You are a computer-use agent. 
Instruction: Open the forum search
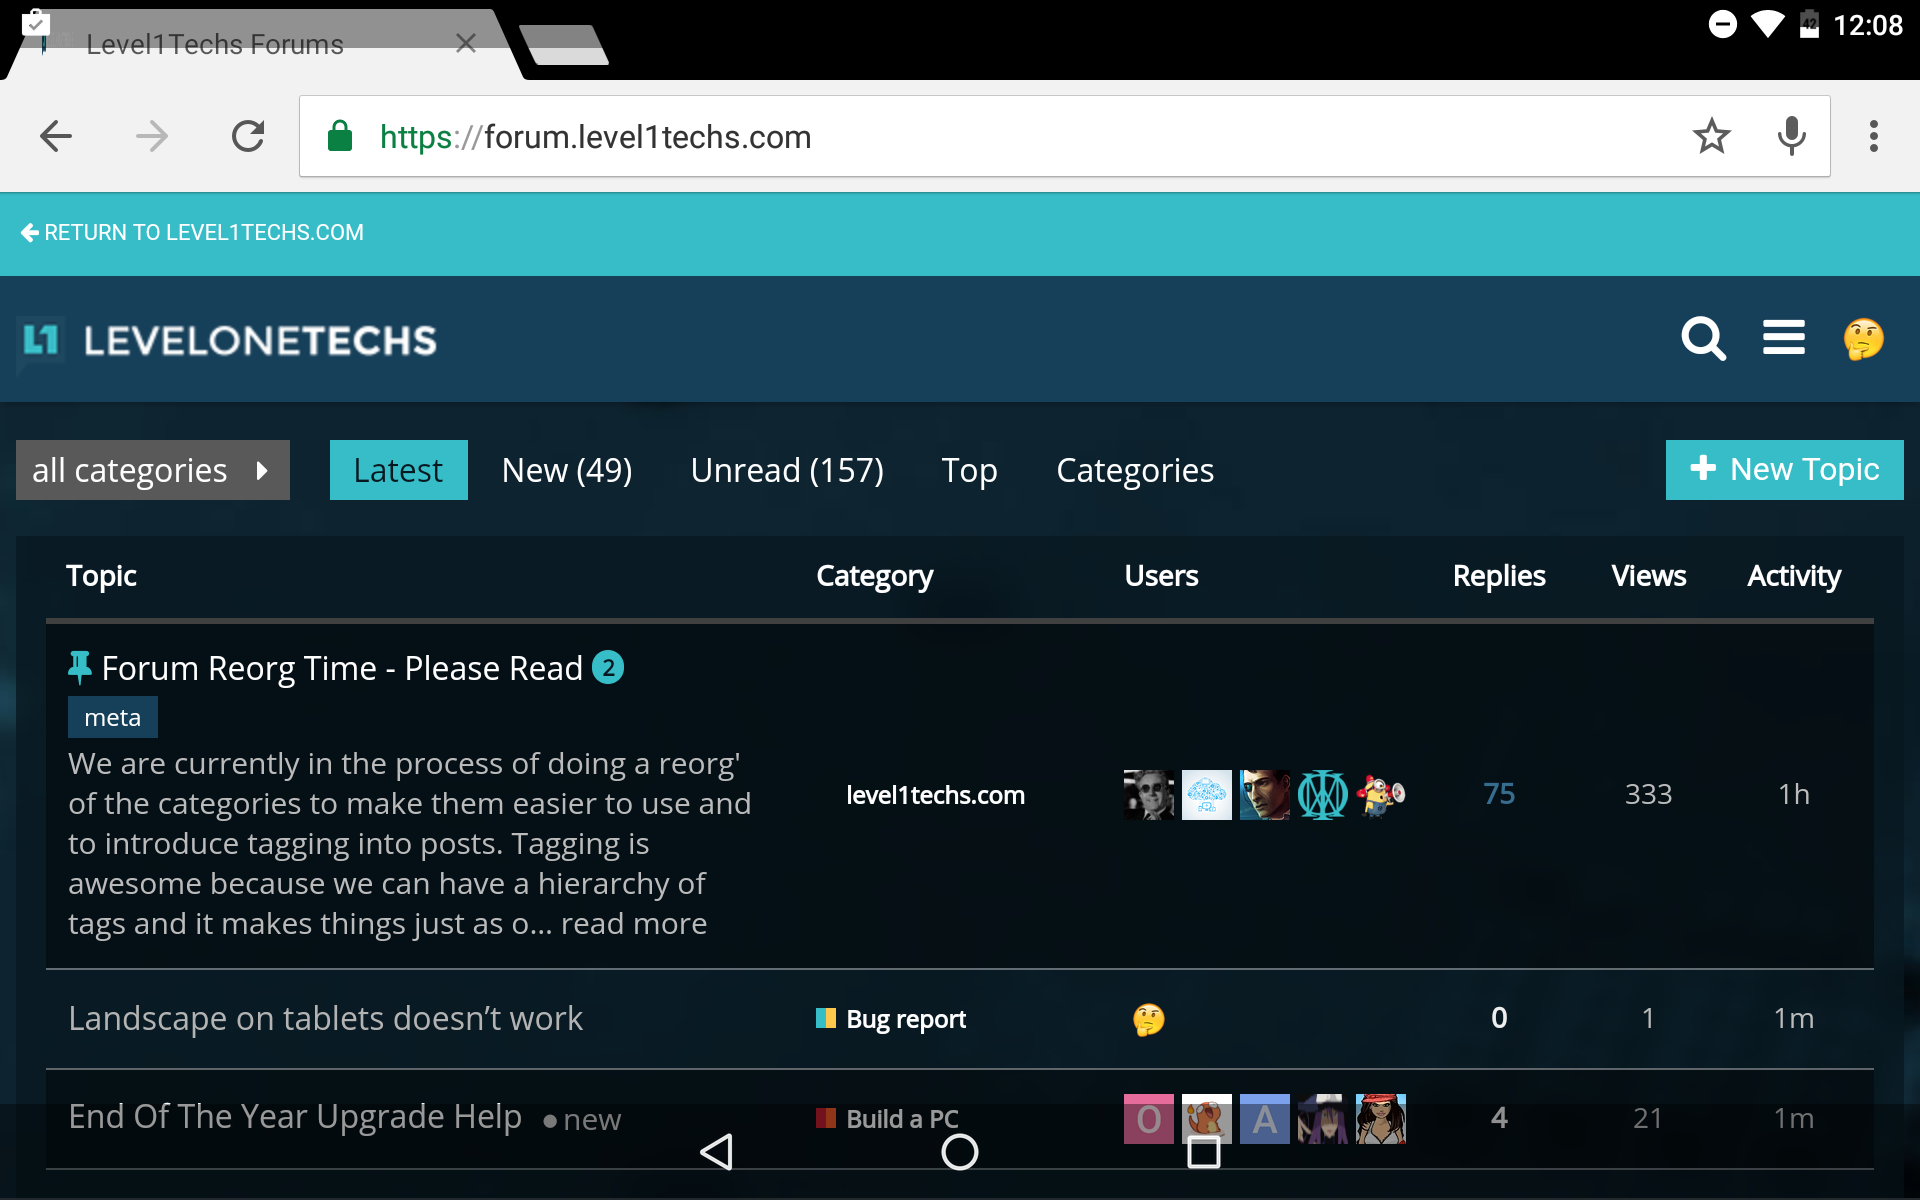[x=1702, y=339]
